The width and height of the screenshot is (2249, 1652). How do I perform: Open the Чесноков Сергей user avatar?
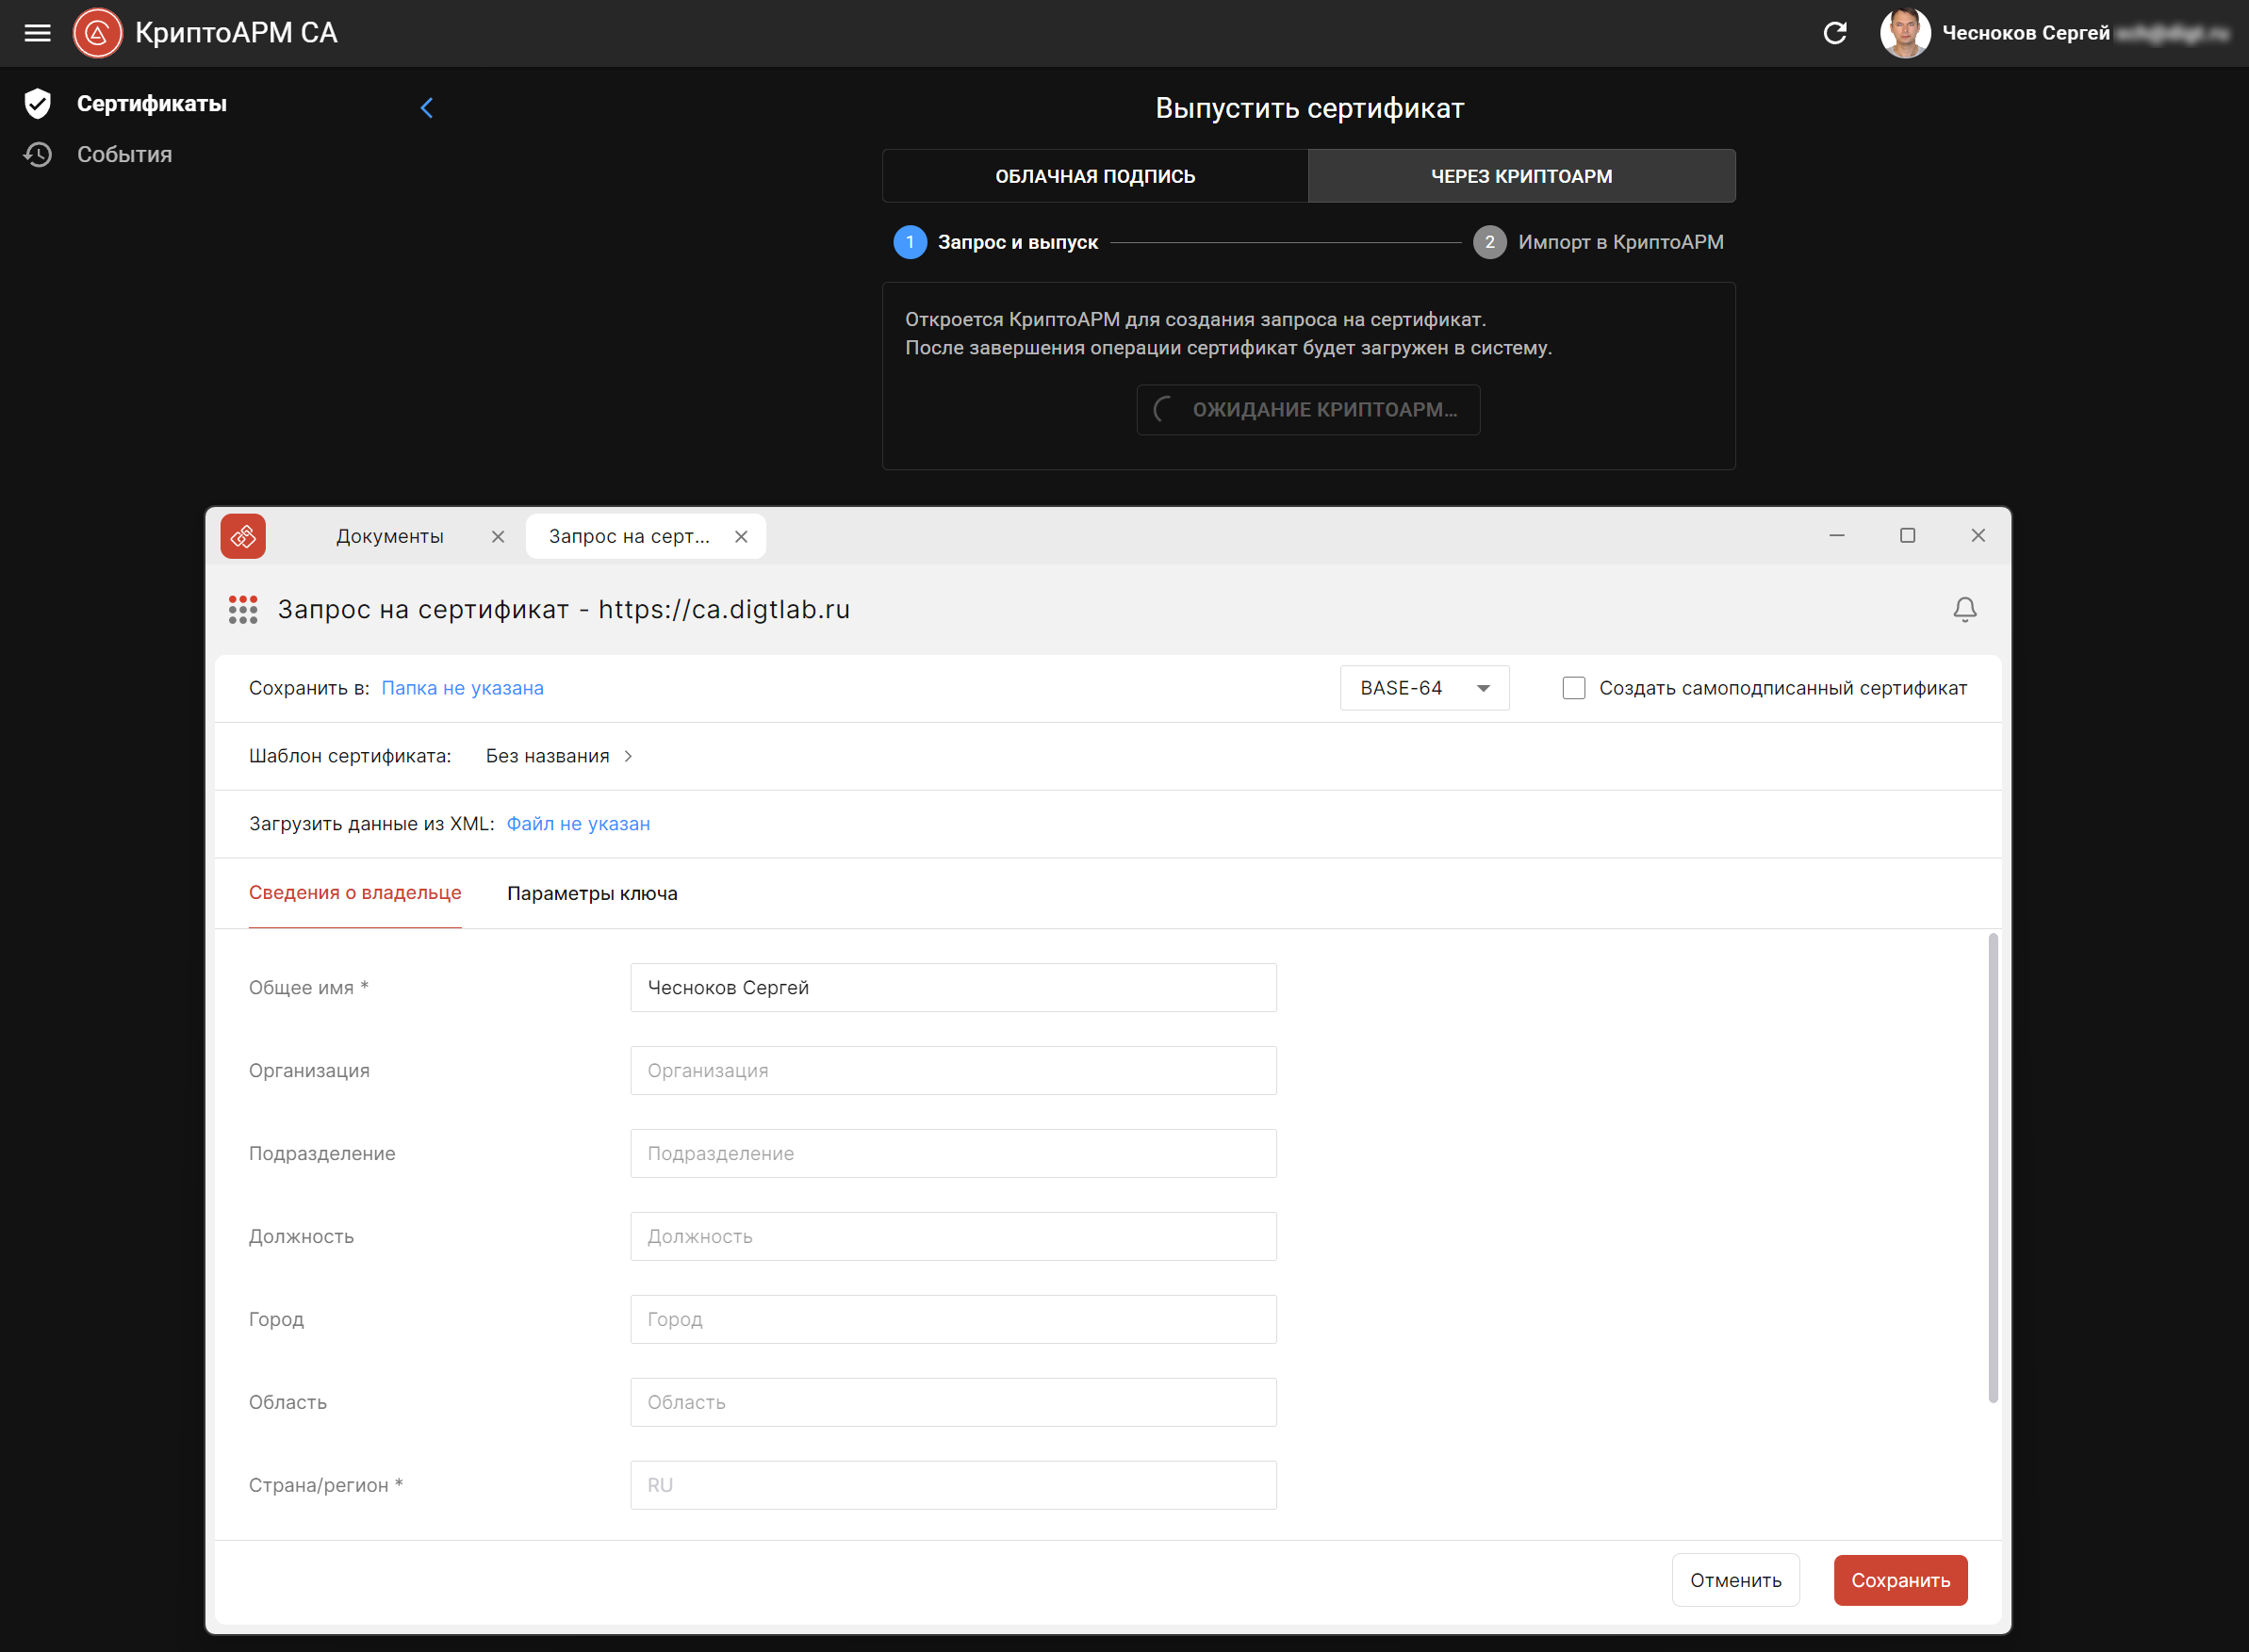[x=1904, y=33]
